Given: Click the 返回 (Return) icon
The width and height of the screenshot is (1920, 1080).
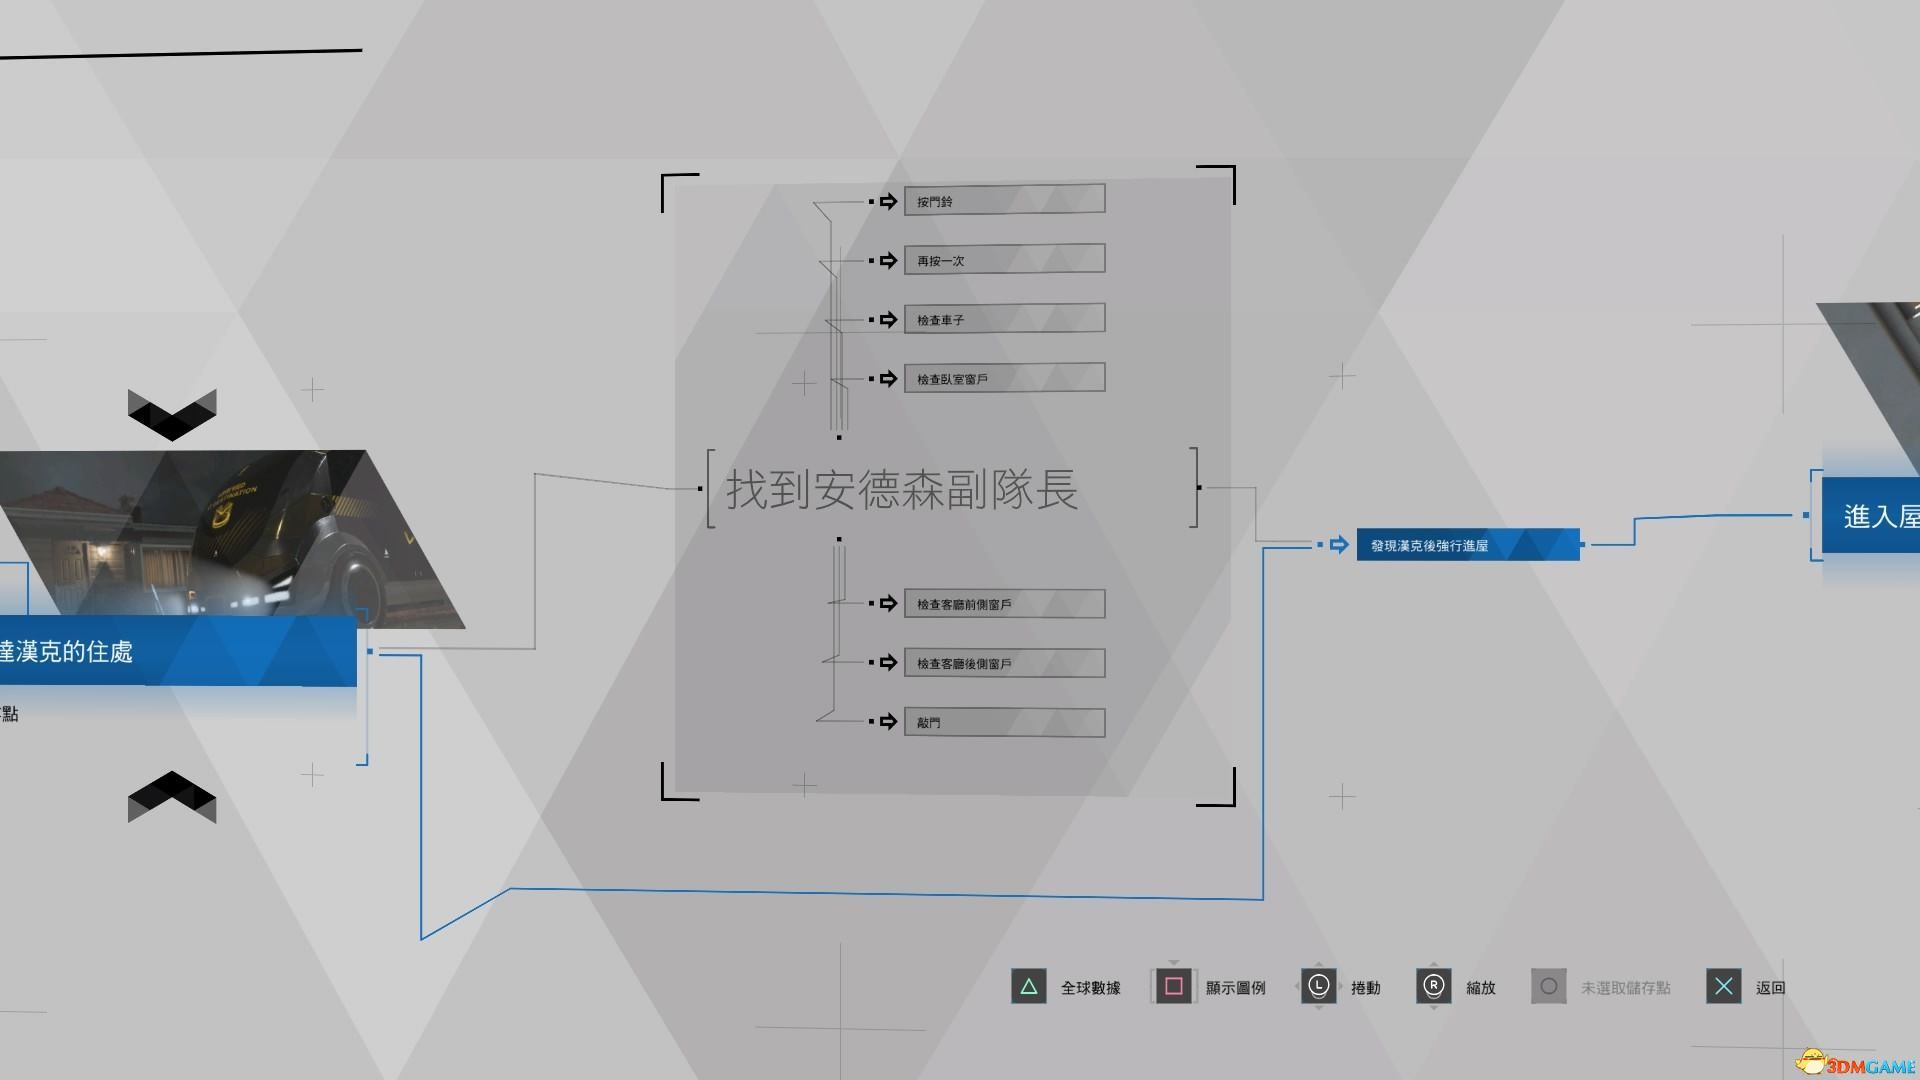Looking at the screenshot, I should point(1724,985).
